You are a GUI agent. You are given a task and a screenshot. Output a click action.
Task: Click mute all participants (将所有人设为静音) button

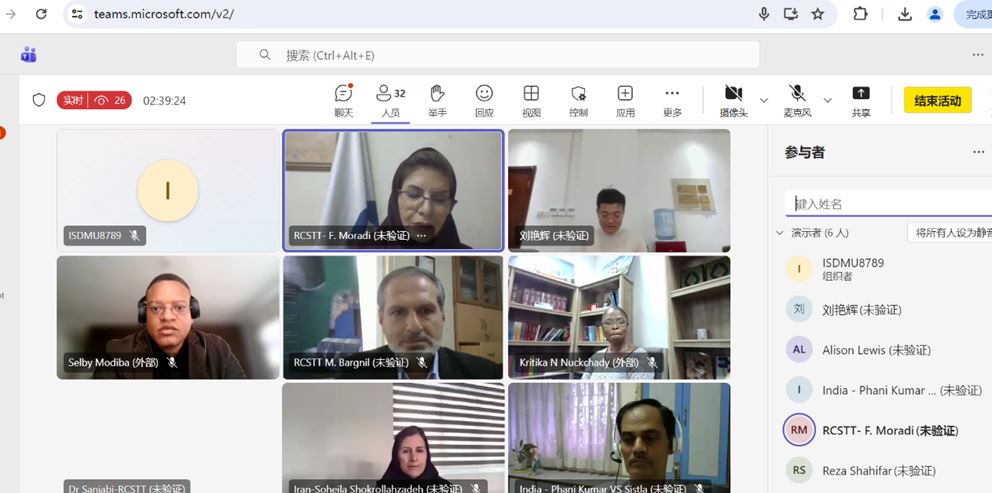pos(950,233)
